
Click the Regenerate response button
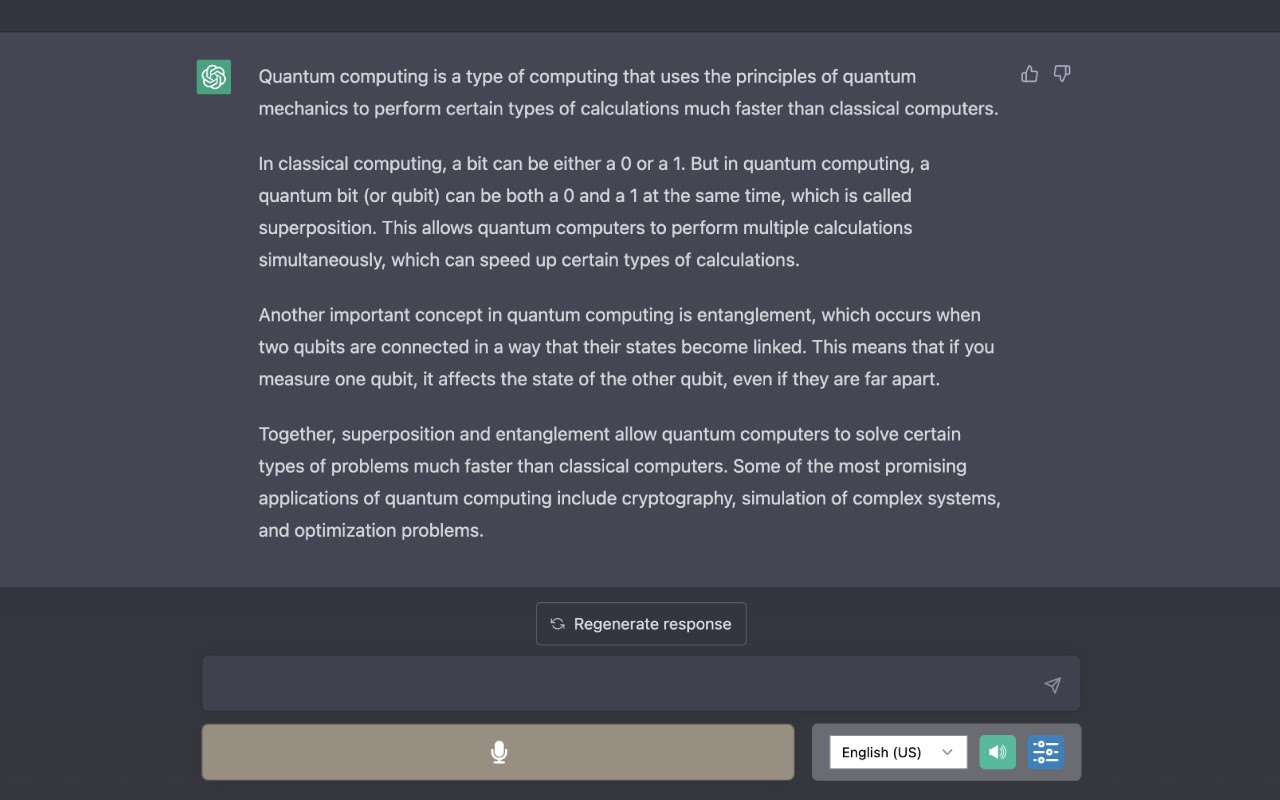pyautogui.click(x=641, y=624)
